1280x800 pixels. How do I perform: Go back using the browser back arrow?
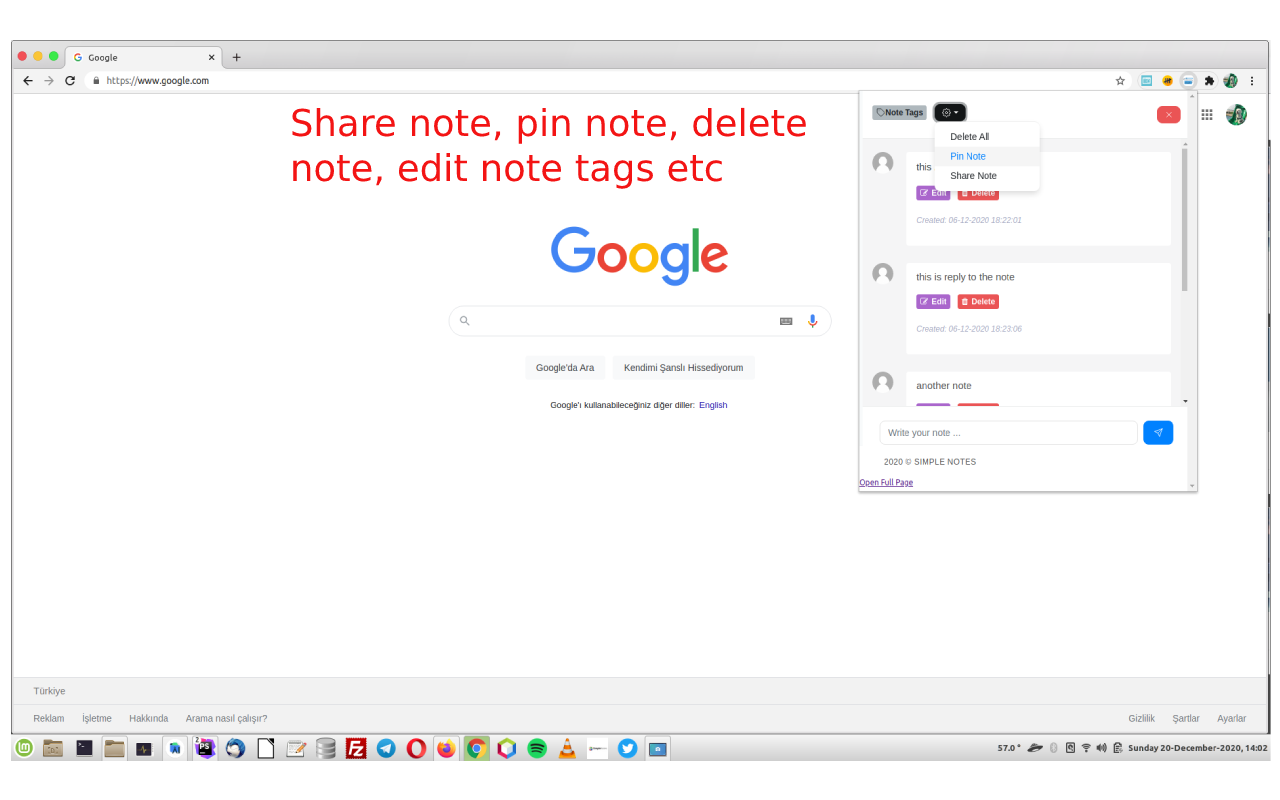[x=28, y=81]
